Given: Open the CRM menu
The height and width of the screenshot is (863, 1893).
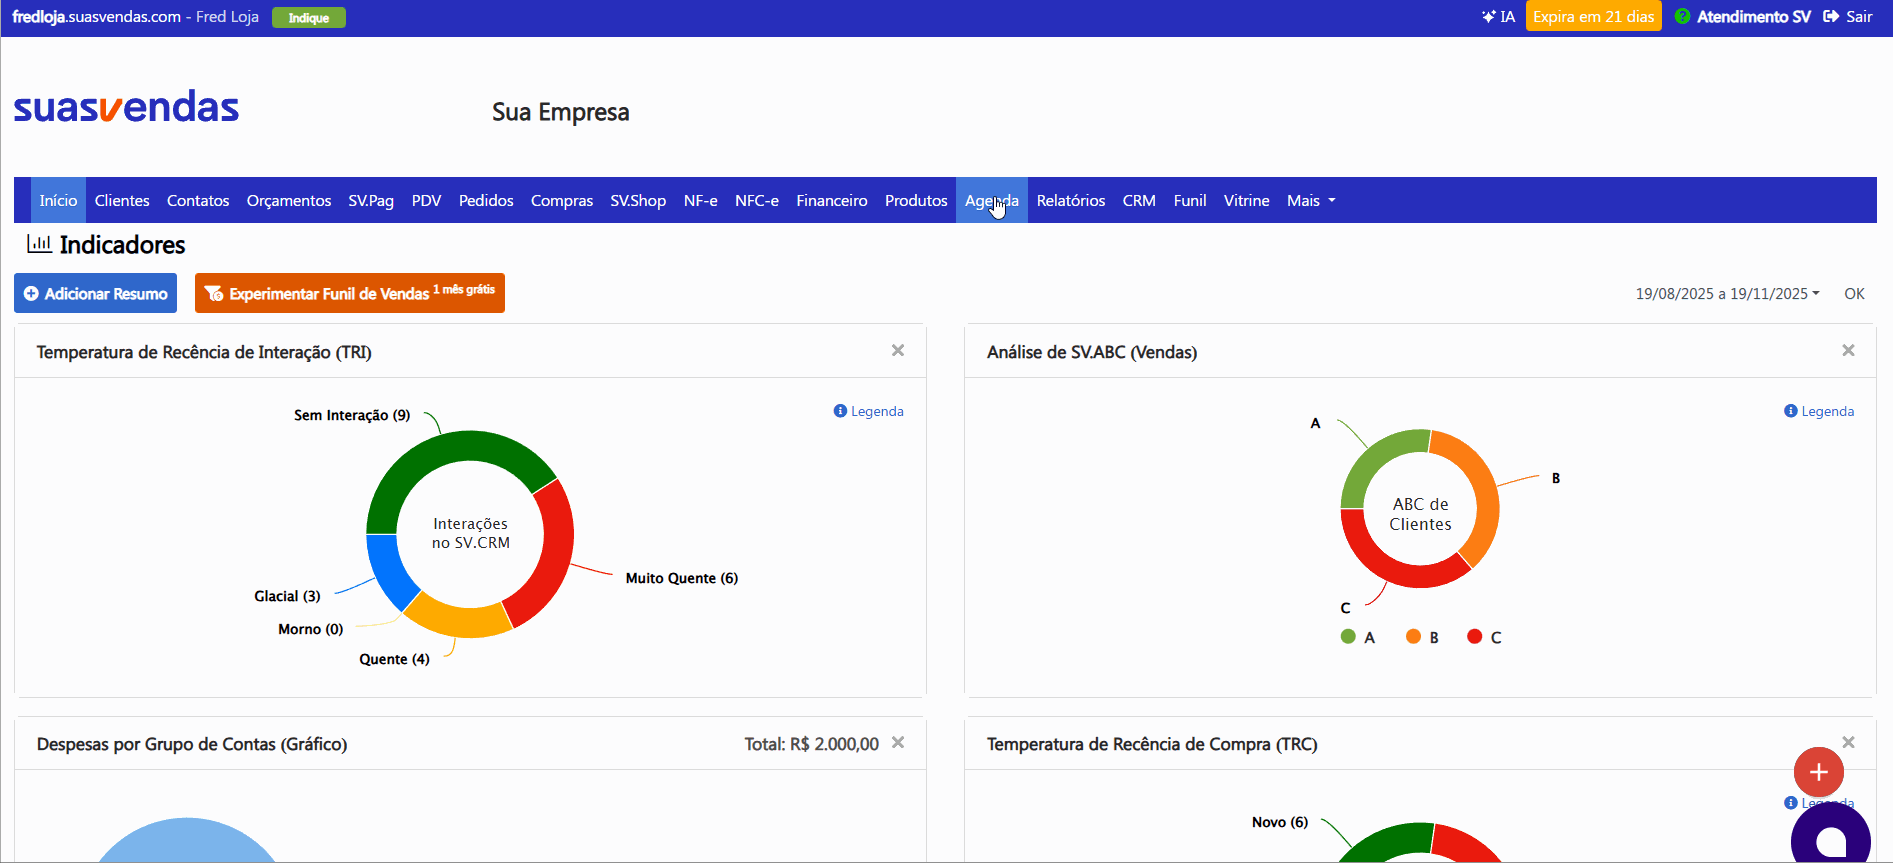Looking at the screenshot, I should point(1139,200).
